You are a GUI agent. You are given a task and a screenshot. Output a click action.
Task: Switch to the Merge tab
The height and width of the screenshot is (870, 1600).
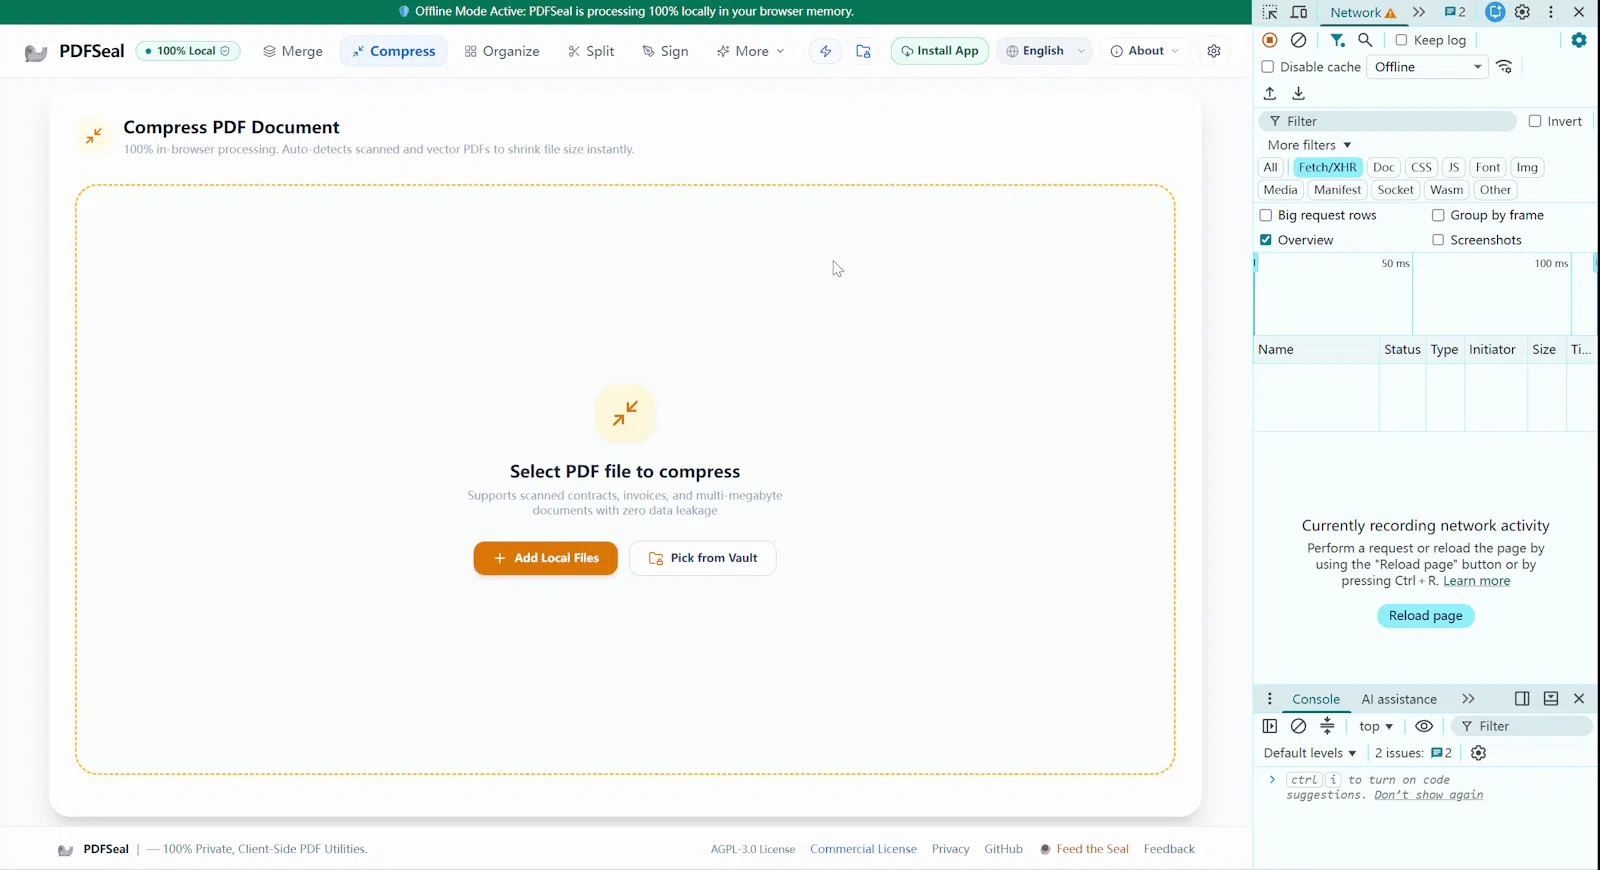pos(293,51)
